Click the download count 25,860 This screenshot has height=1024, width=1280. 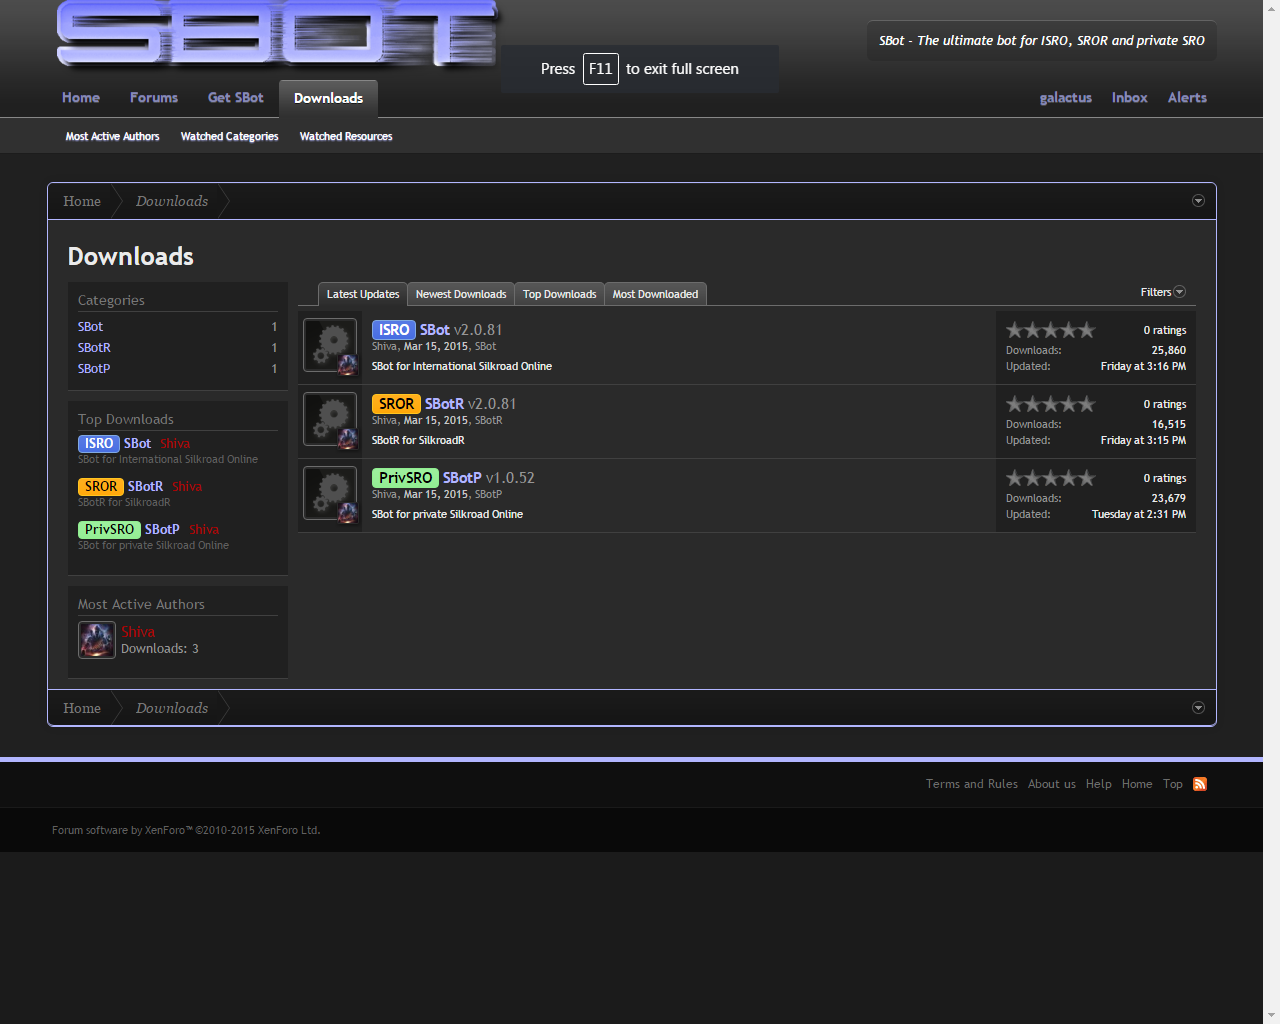pos(1168,350)
